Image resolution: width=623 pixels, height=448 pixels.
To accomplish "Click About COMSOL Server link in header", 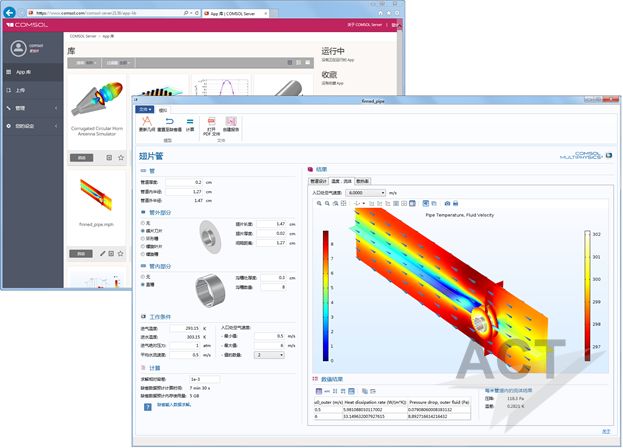I will tap(364, 25).
